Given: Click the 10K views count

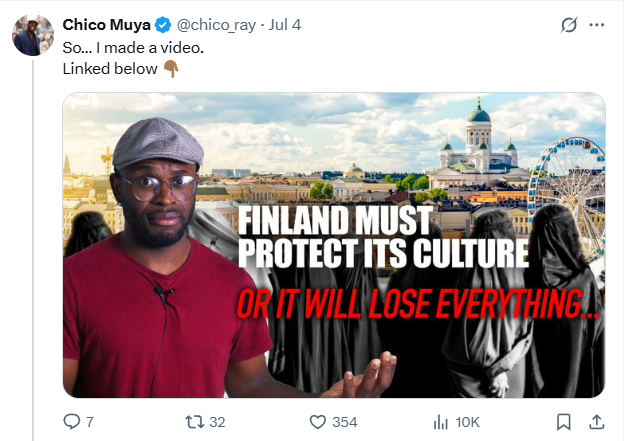Looking at the screenshot, I should pyautogui.click(x=468, y=422).
